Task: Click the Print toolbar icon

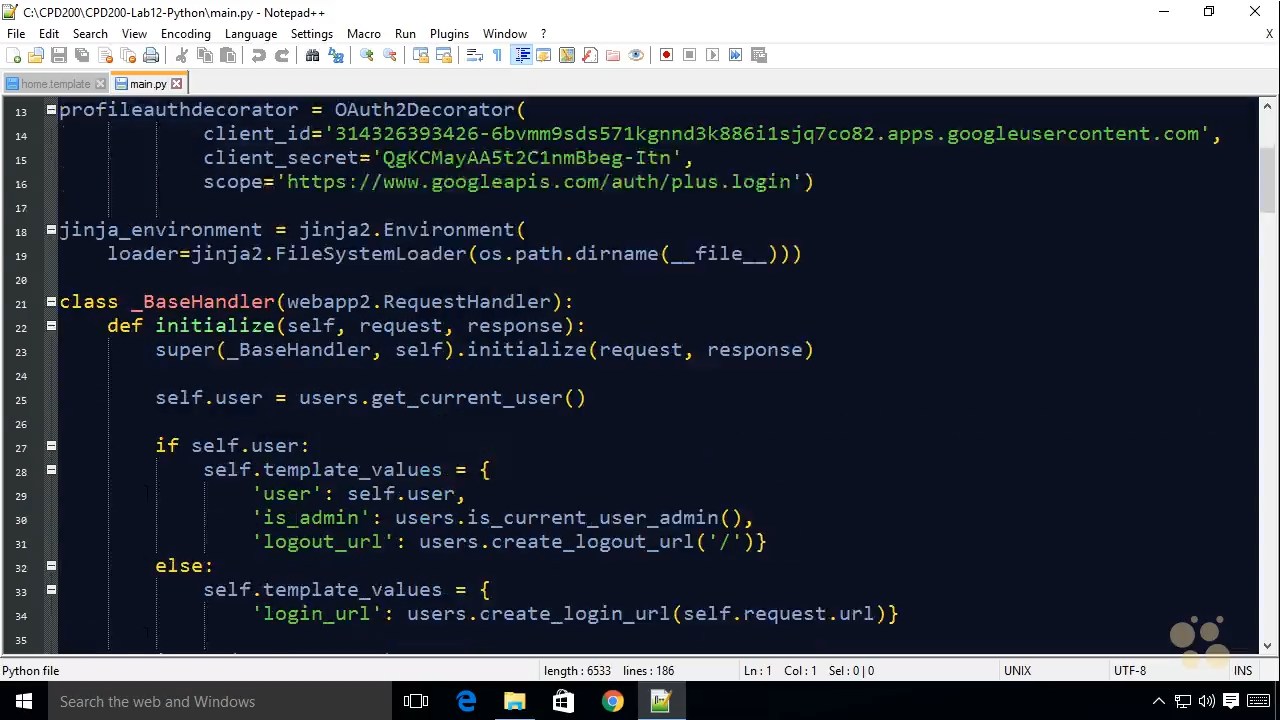Action: tap(151, 55)
